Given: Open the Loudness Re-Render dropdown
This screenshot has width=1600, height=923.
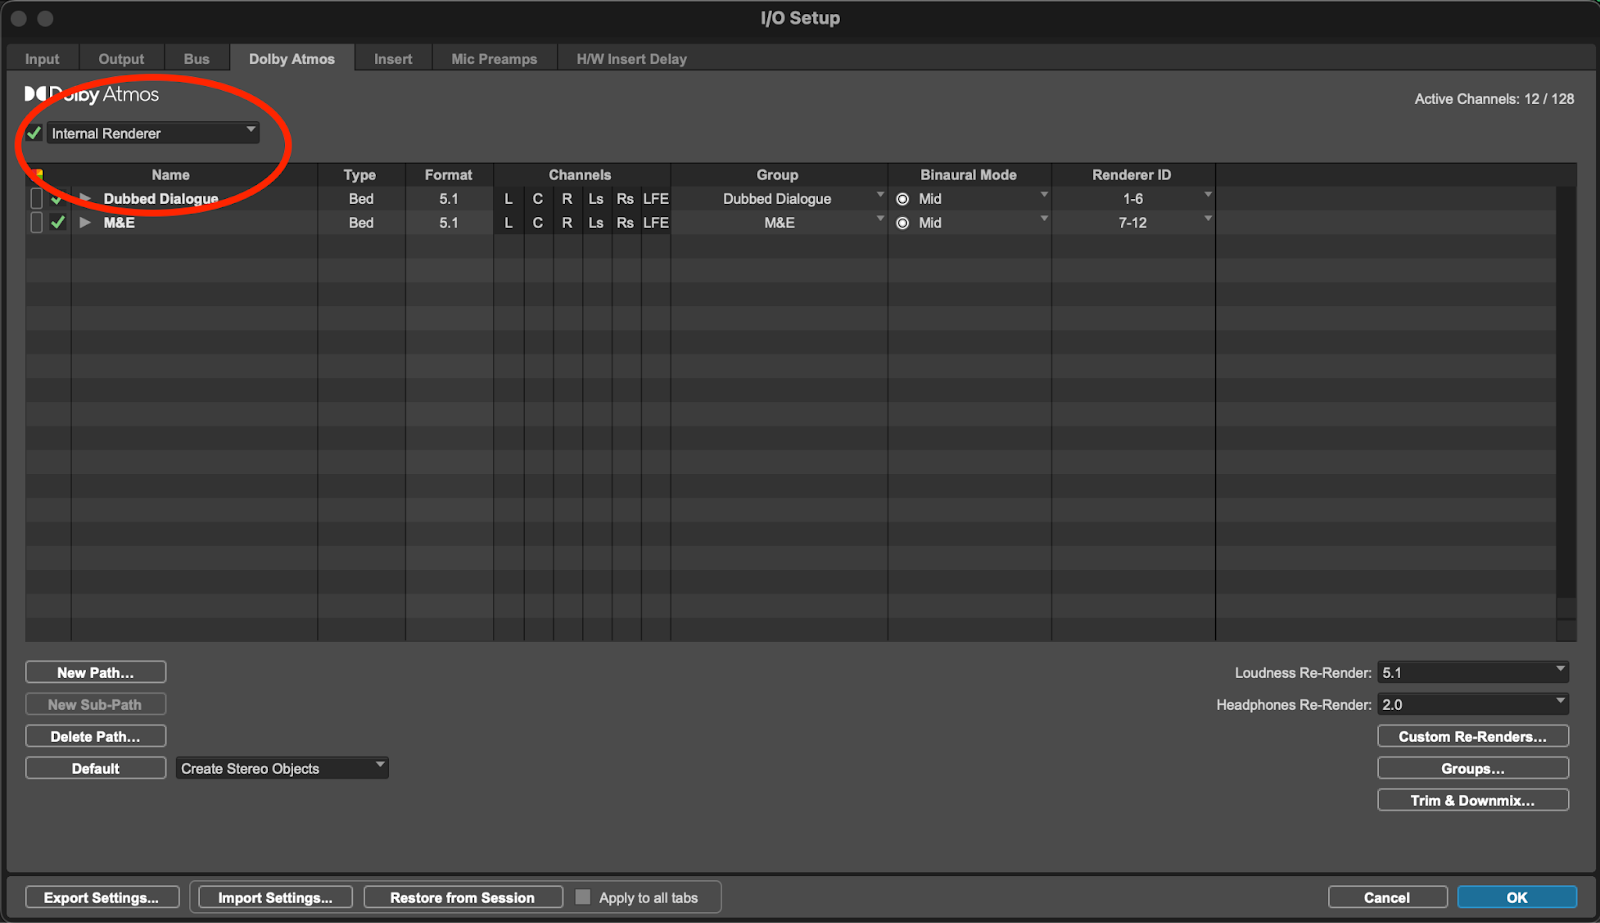Looking at the screenshot, I should tap(1473, 673).
